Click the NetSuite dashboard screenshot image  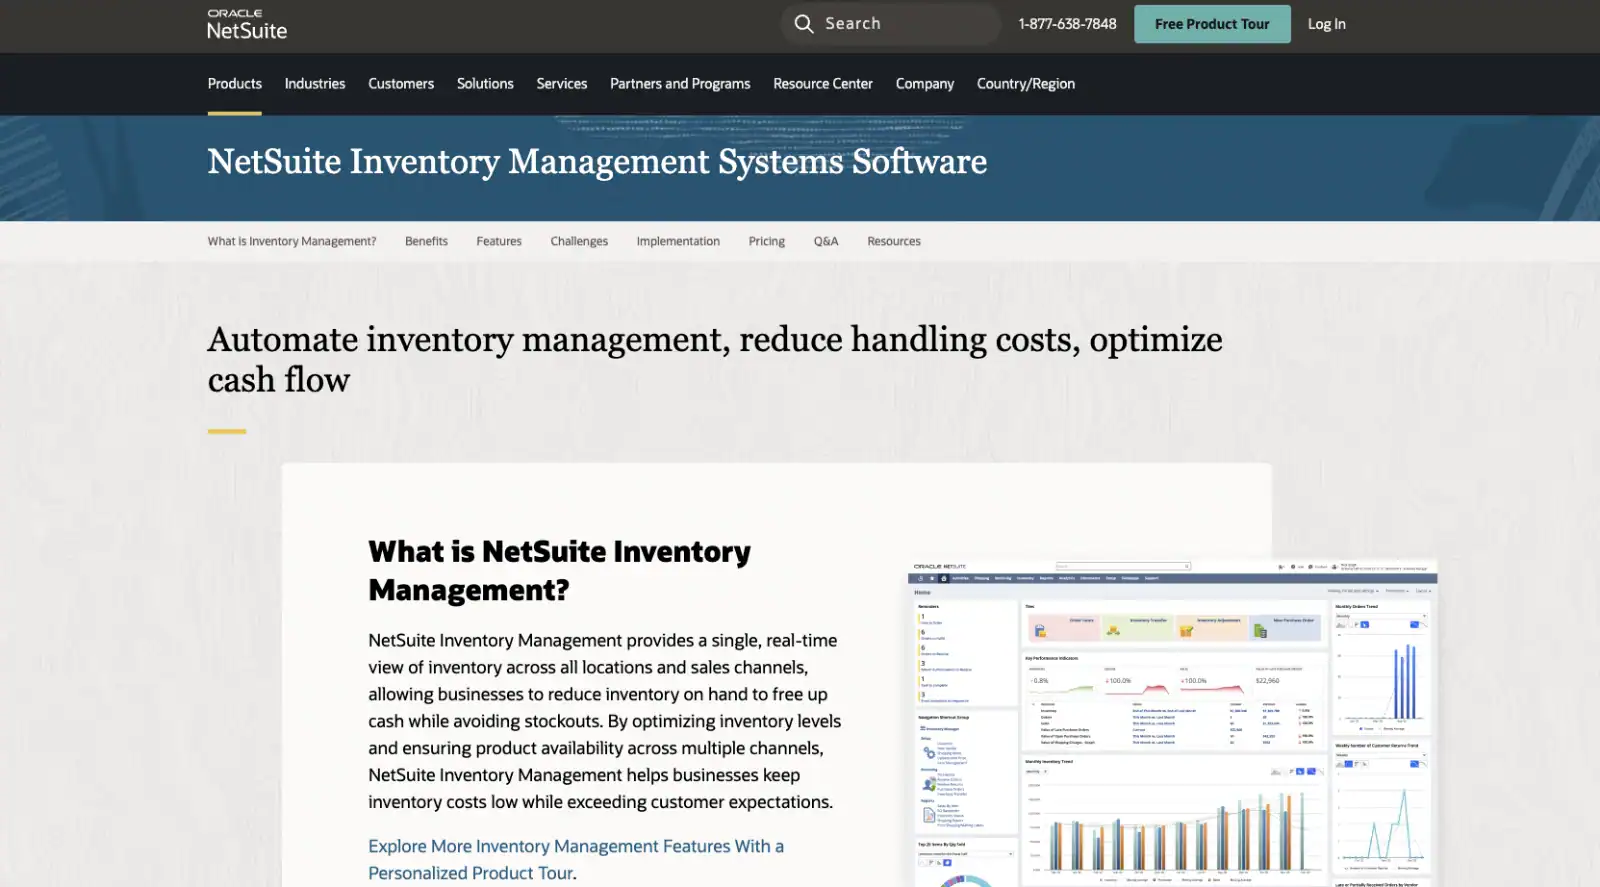1172,723
